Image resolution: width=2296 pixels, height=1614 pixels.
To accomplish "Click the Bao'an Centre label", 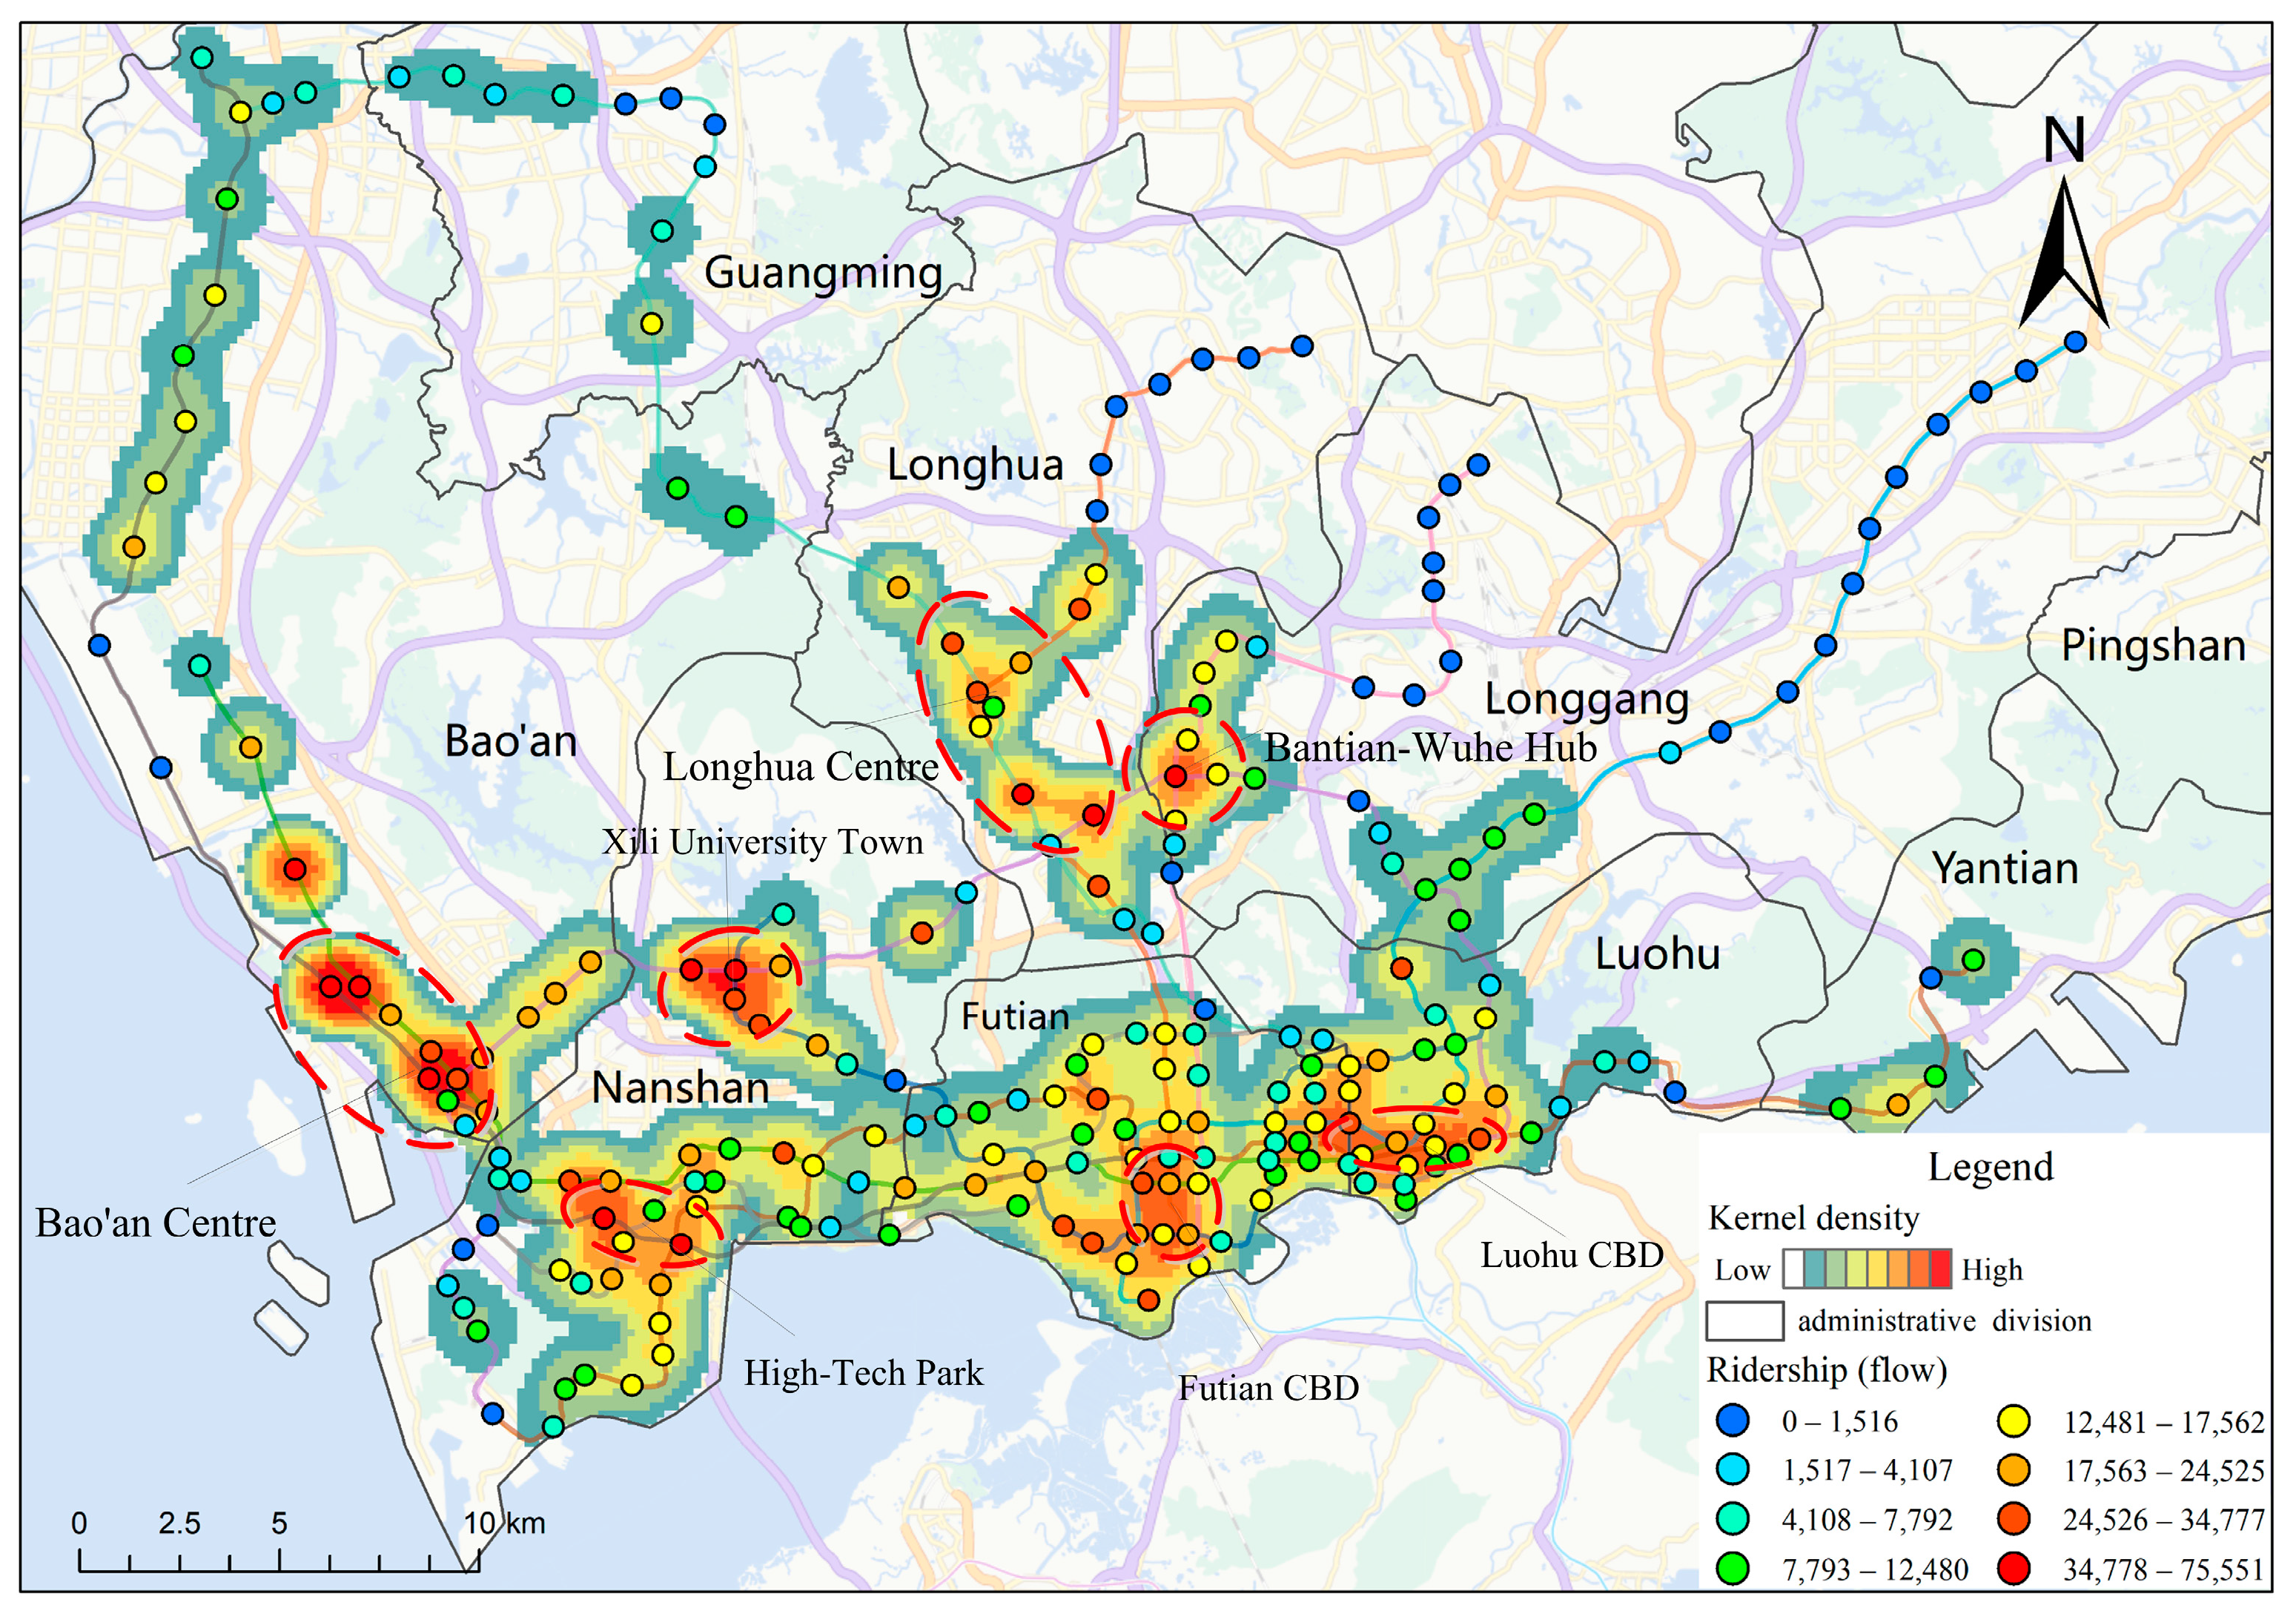I will click(155, 1223).
